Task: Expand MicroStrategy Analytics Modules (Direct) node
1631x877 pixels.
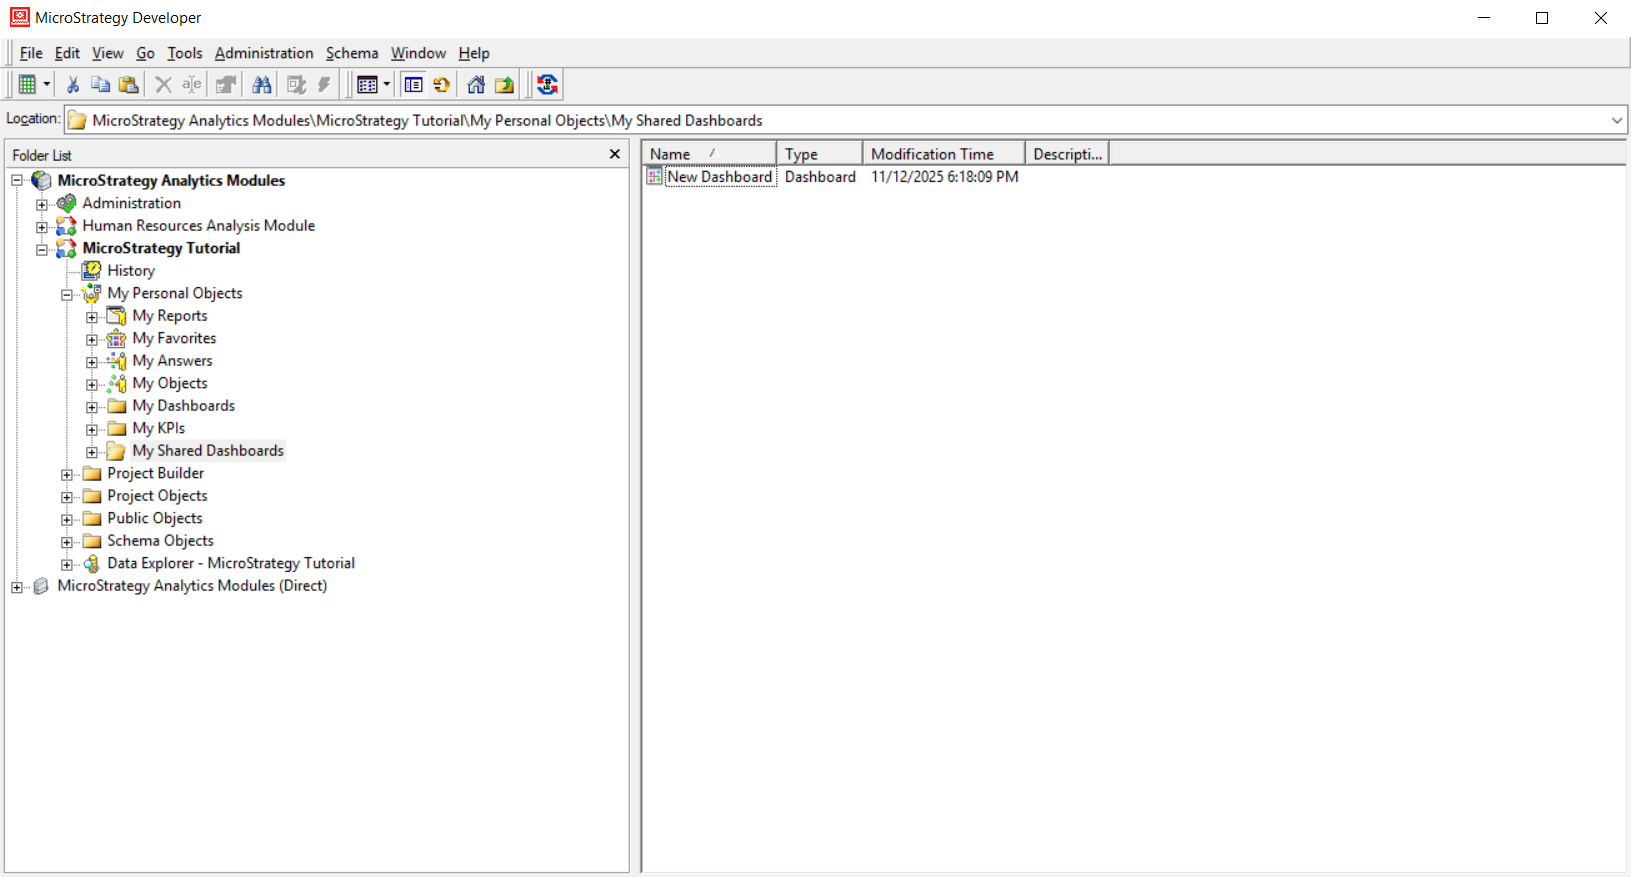Action: point(17,587)
